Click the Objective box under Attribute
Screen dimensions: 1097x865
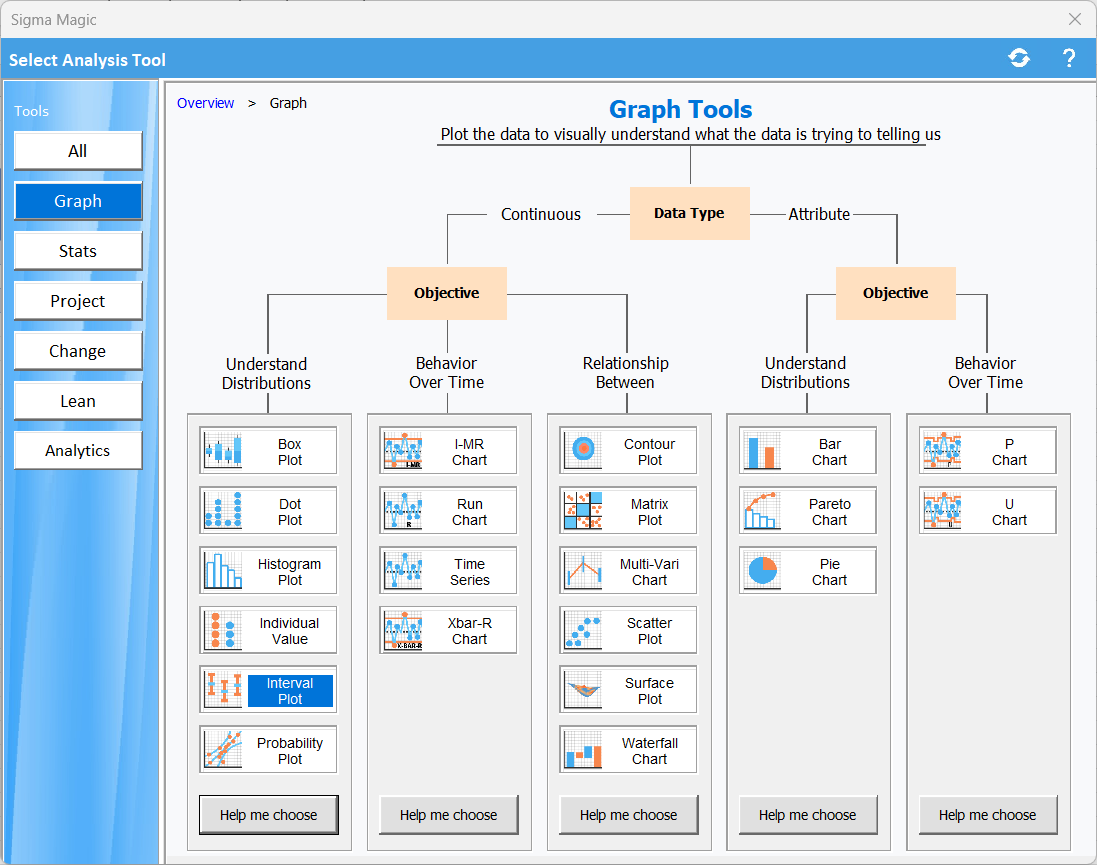pyautogui.click(x=896, y=293)
